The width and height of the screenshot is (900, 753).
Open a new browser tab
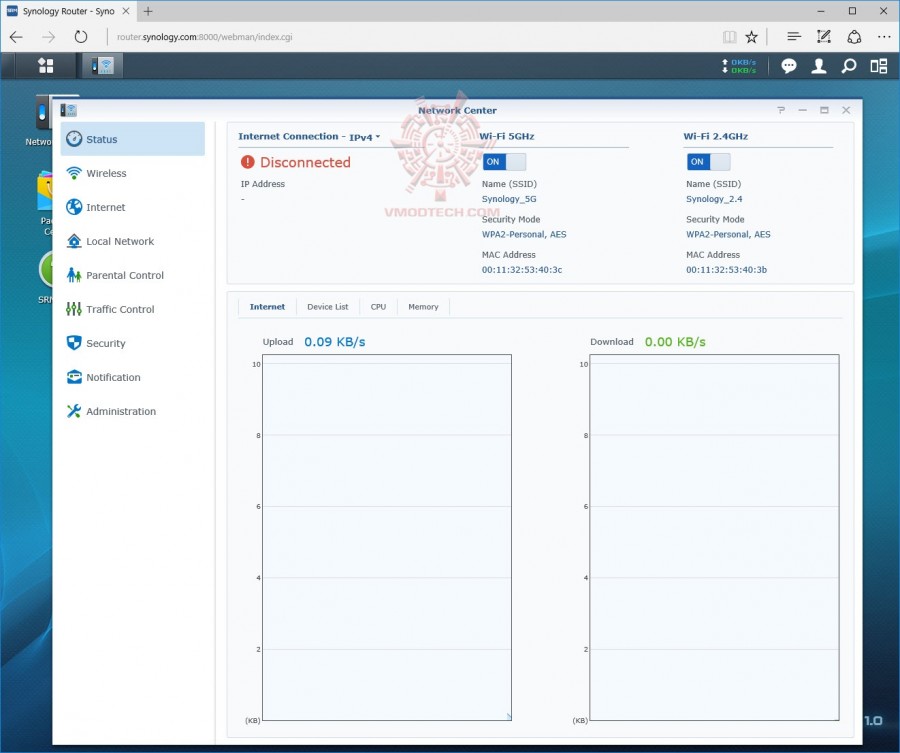[148, 11]
